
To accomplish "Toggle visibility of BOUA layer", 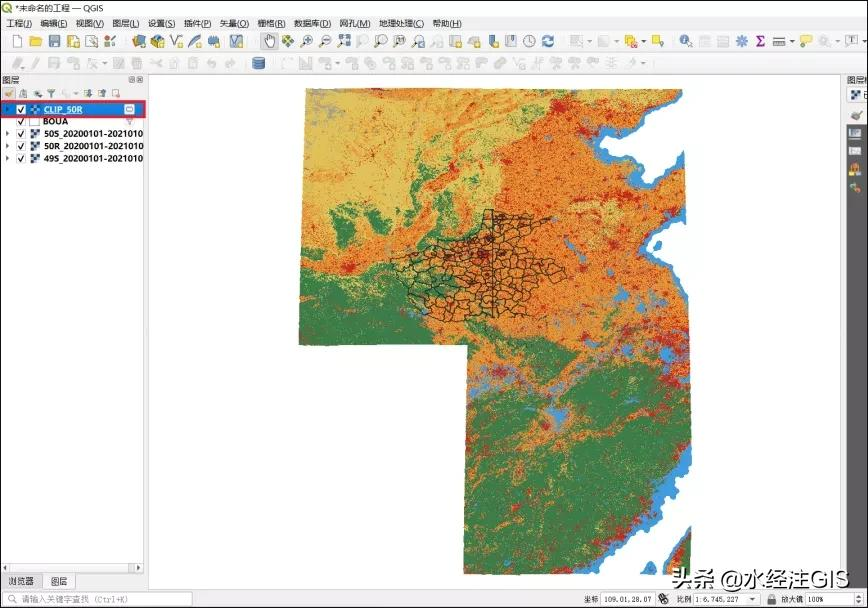I will [21, 121].
